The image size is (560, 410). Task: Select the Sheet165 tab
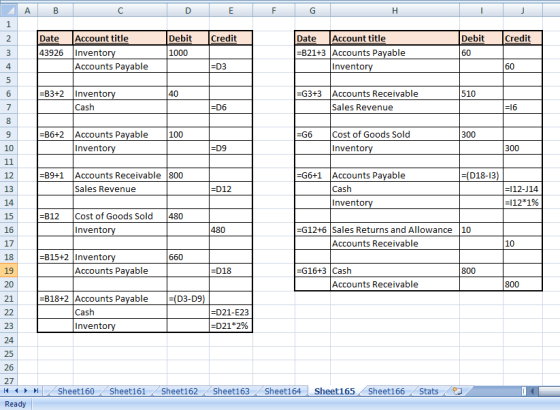[x=335, y=391]
